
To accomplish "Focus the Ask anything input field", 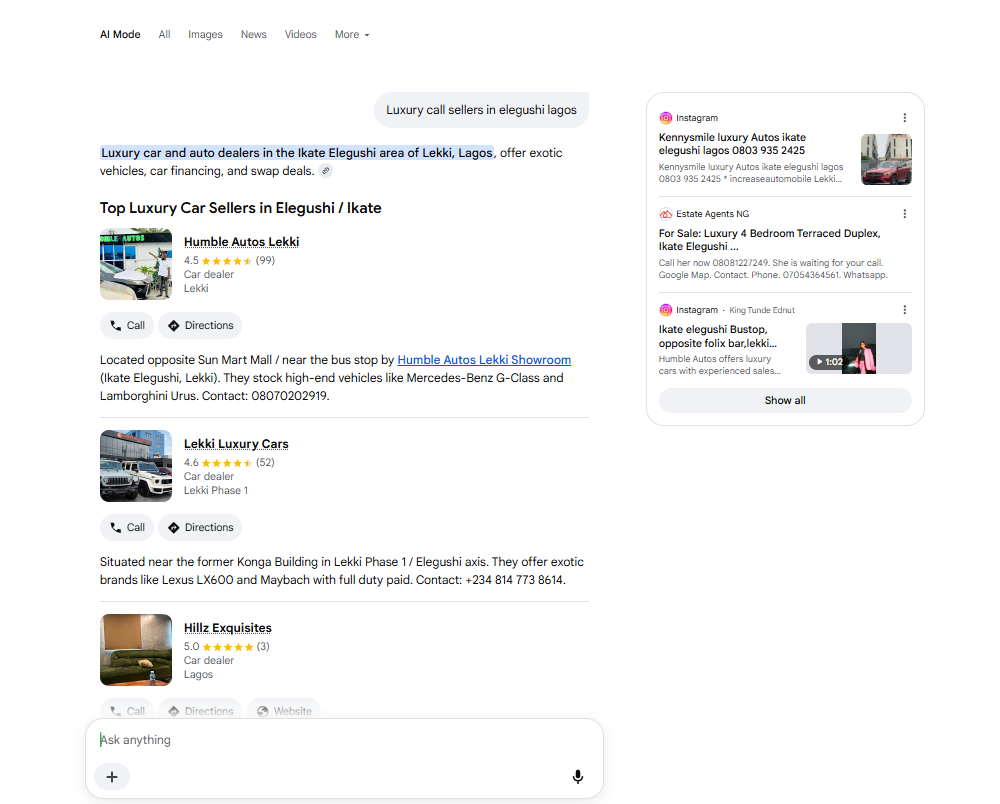I will coord(344,740).
